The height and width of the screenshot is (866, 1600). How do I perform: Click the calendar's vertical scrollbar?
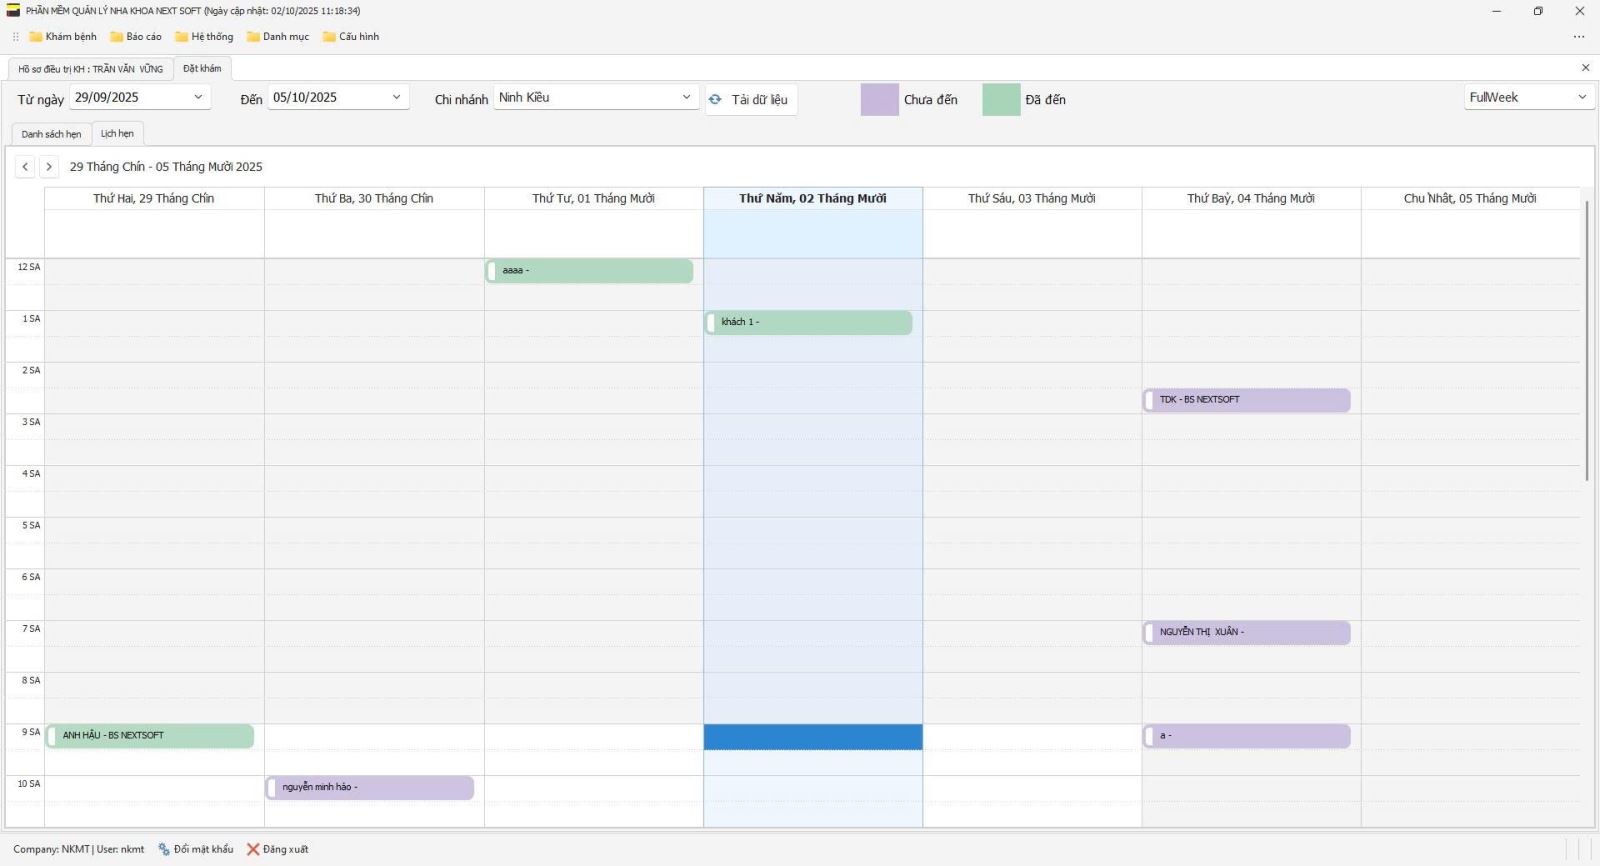(x=1586, y=340)
